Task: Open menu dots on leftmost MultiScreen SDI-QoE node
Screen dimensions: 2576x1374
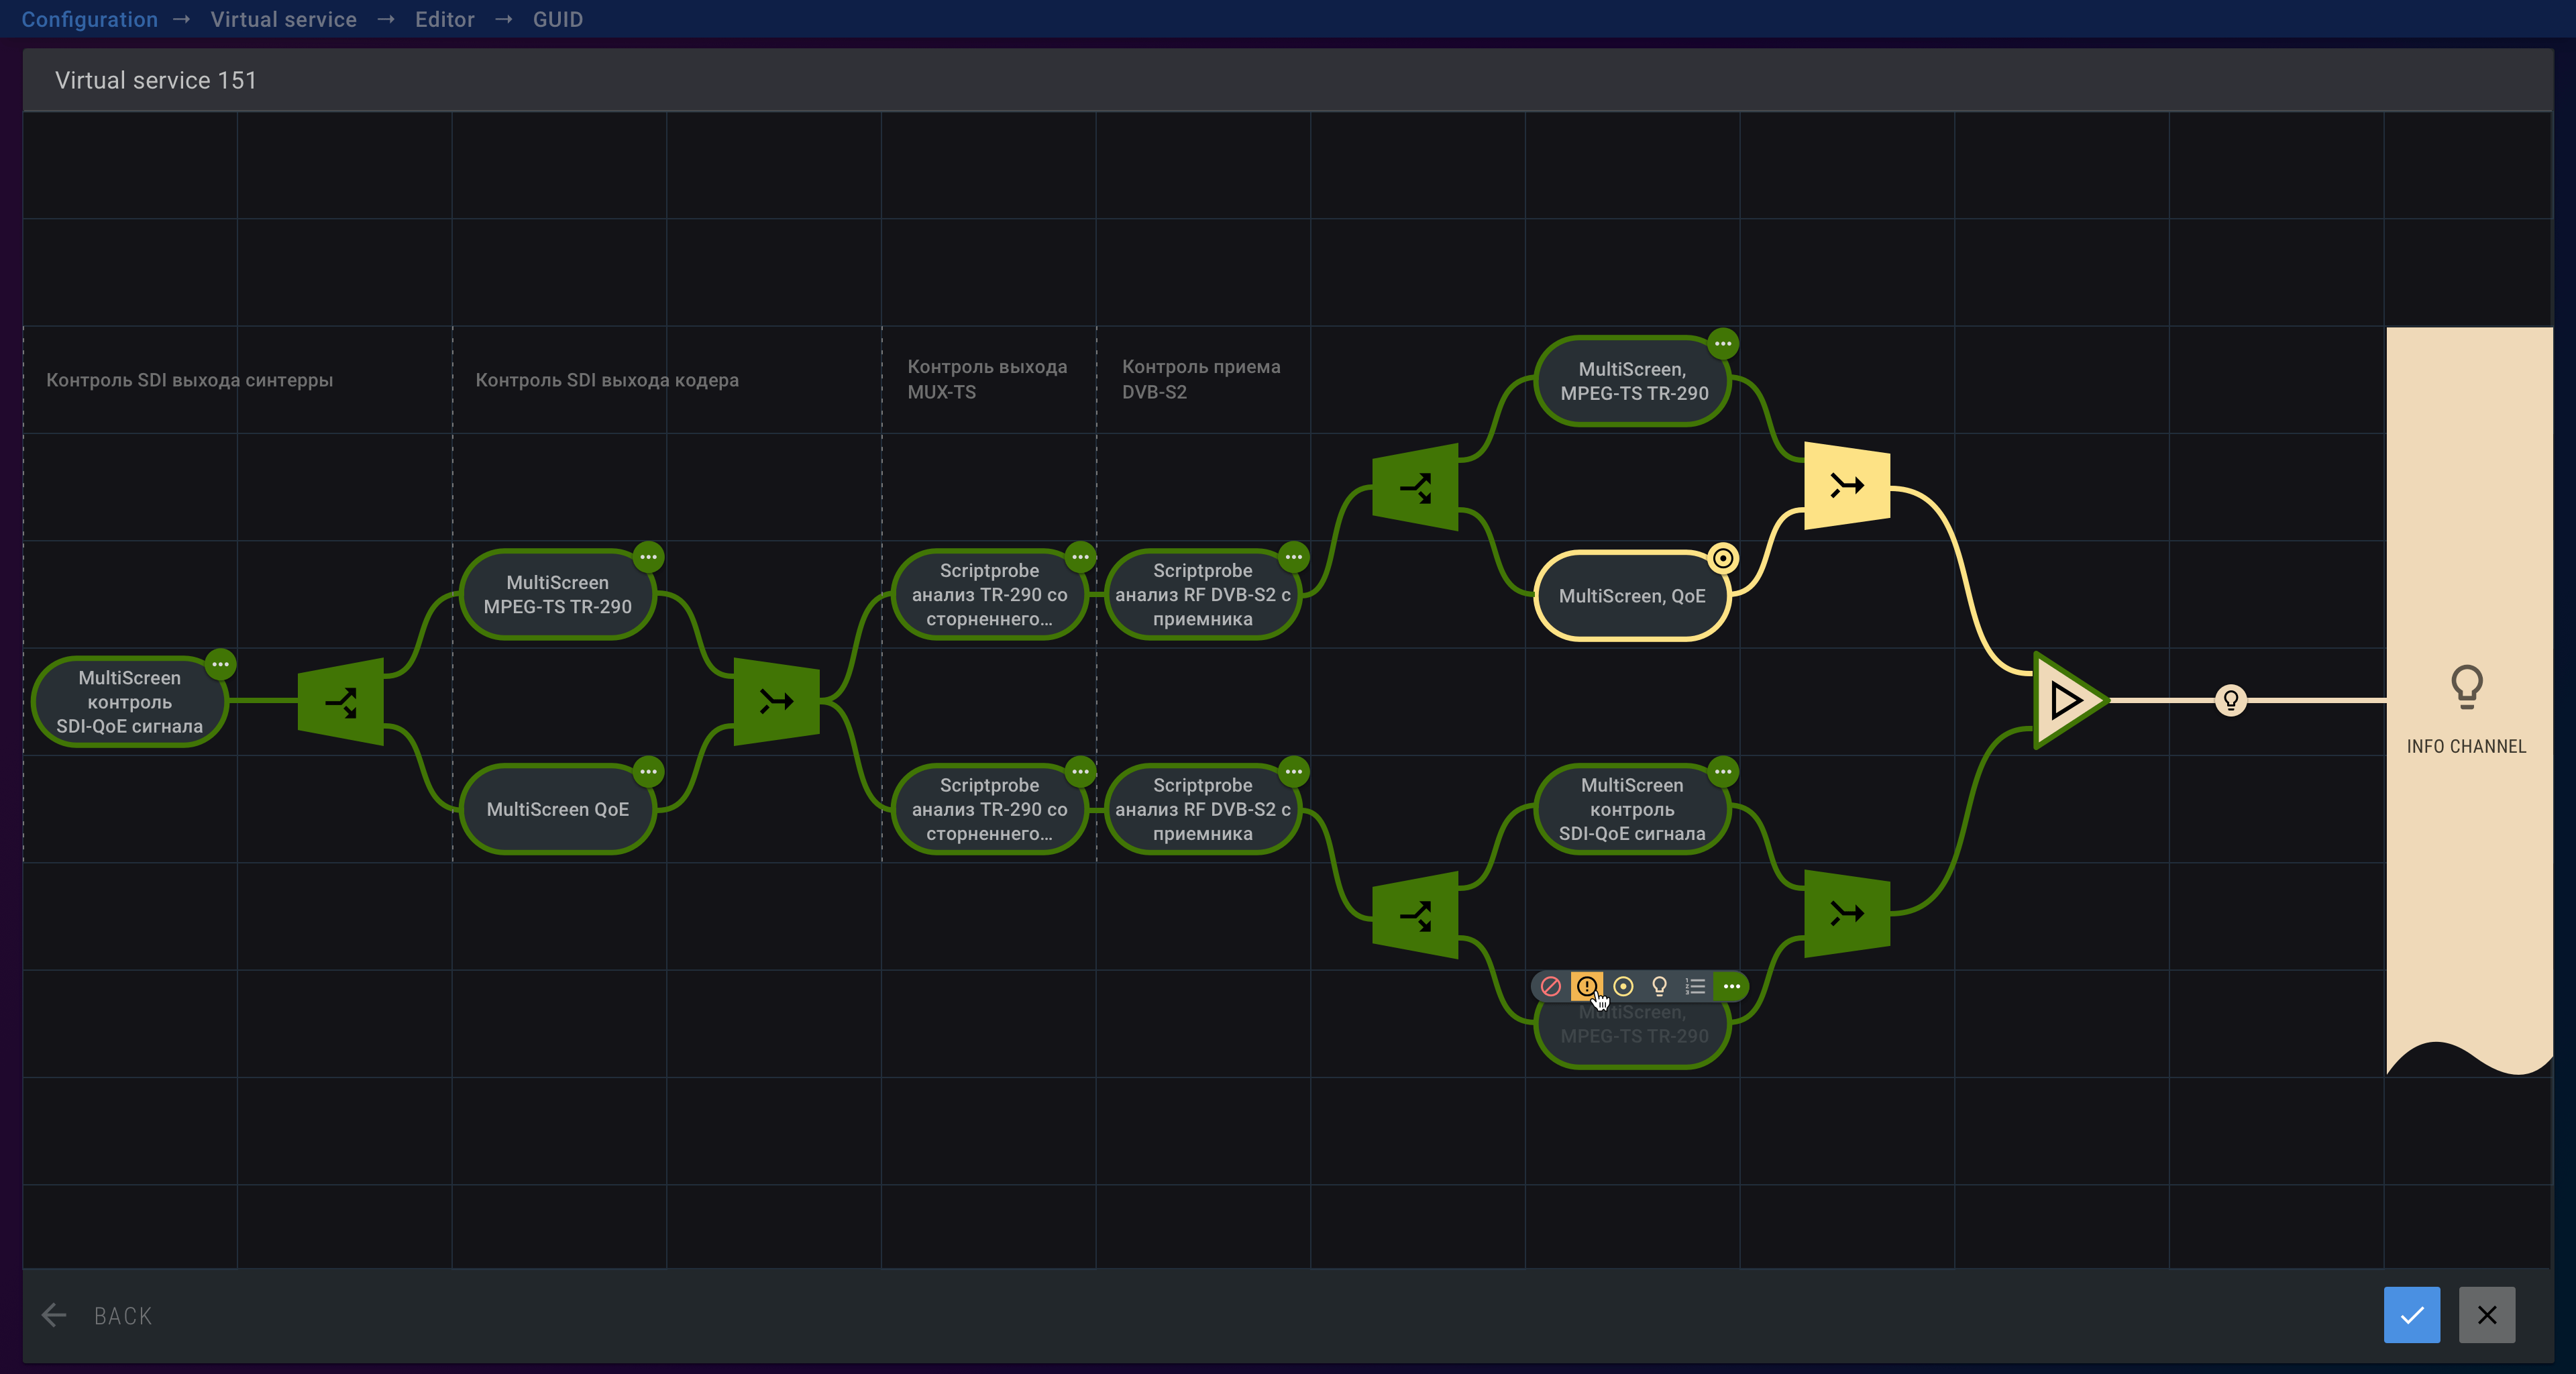Action: 221,664
